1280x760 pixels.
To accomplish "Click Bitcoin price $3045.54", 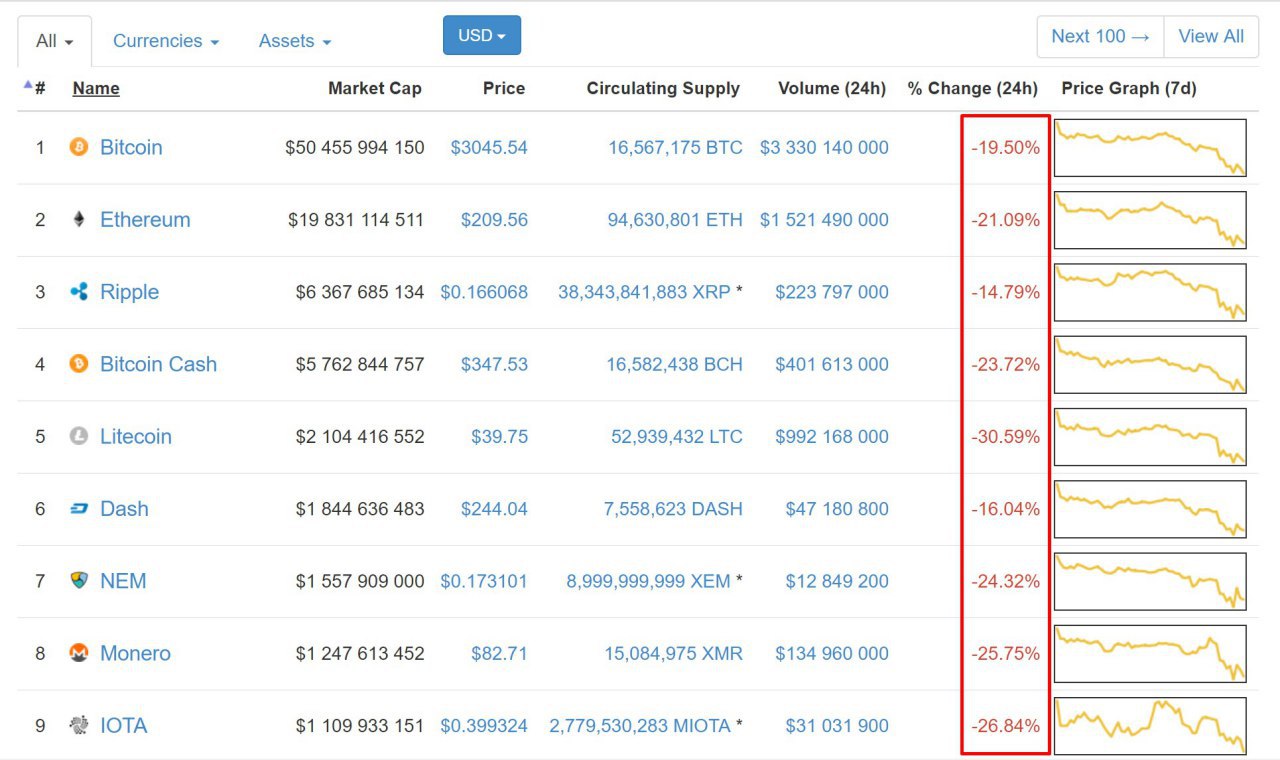I will 489,147.
